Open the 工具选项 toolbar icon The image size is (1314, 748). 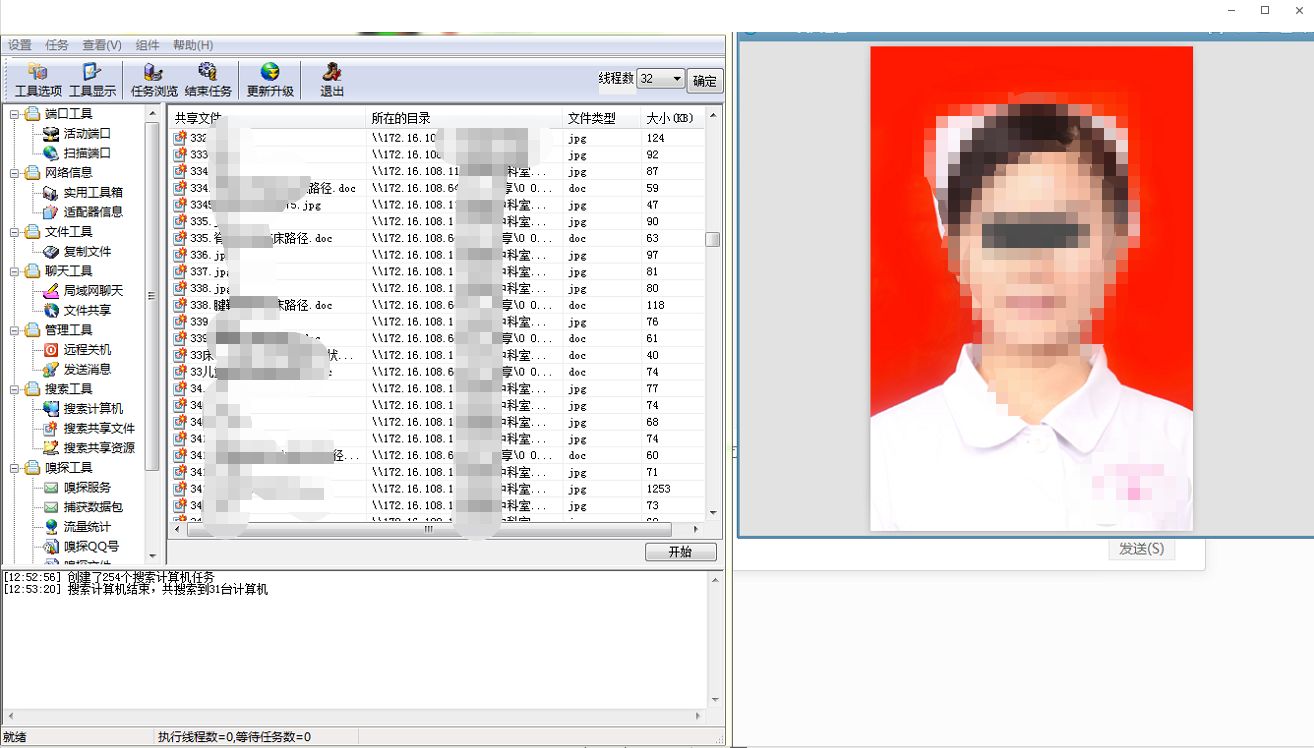coord(38,79)
